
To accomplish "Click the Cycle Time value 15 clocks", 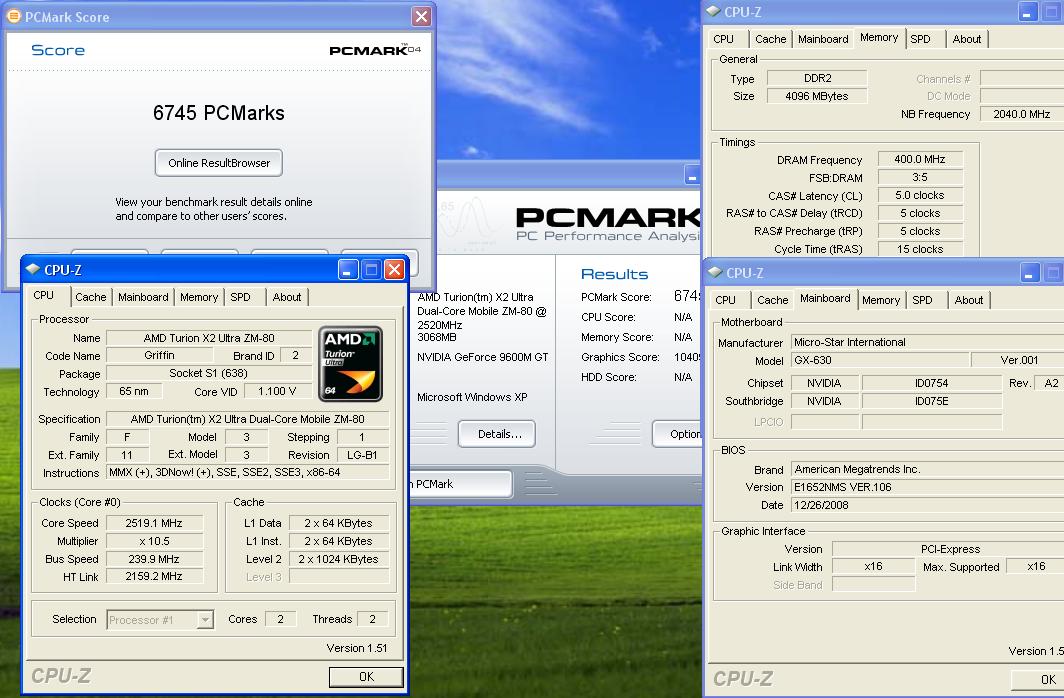I will 920,249.
